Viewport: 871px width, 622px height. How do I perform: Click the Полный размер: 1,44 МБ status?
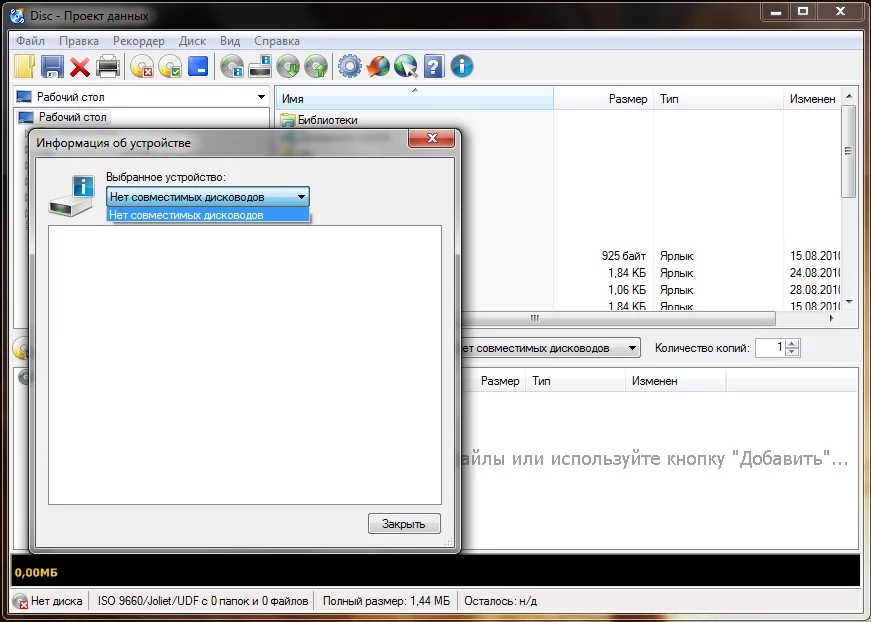click(386, 601)
